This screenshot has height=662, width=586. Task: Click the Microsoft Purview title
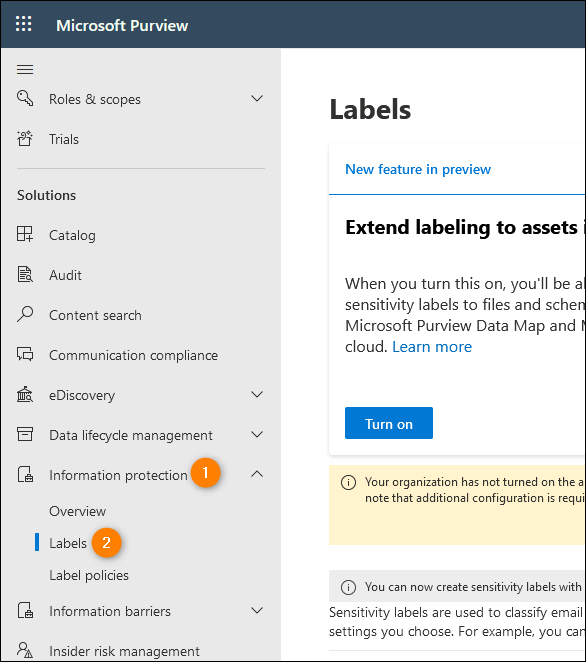pyautogui.click(x=122, y=25)
